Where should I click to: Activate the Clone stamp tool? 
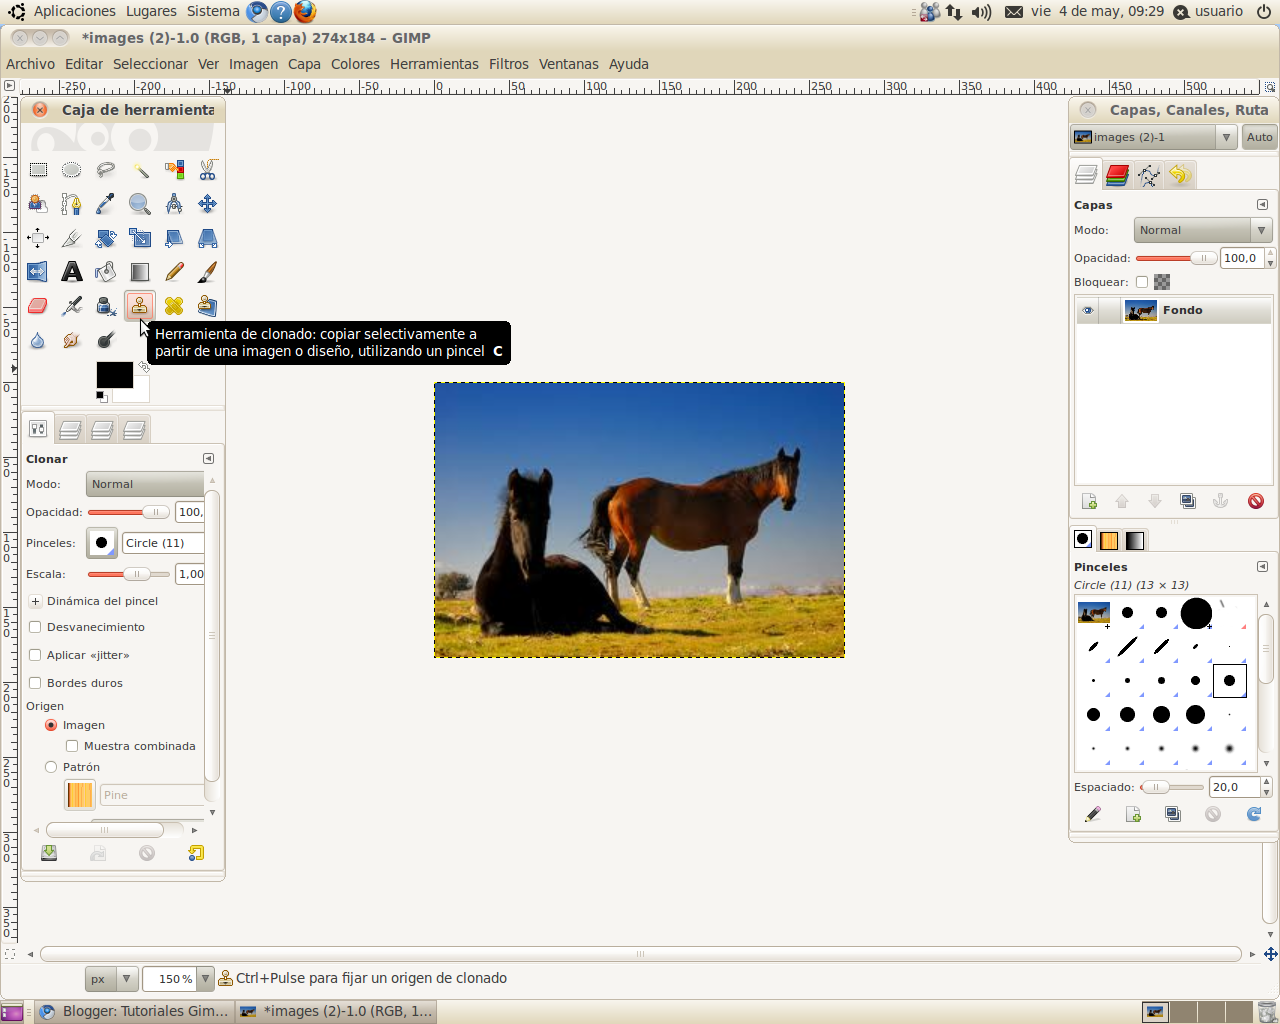(140, 306)
